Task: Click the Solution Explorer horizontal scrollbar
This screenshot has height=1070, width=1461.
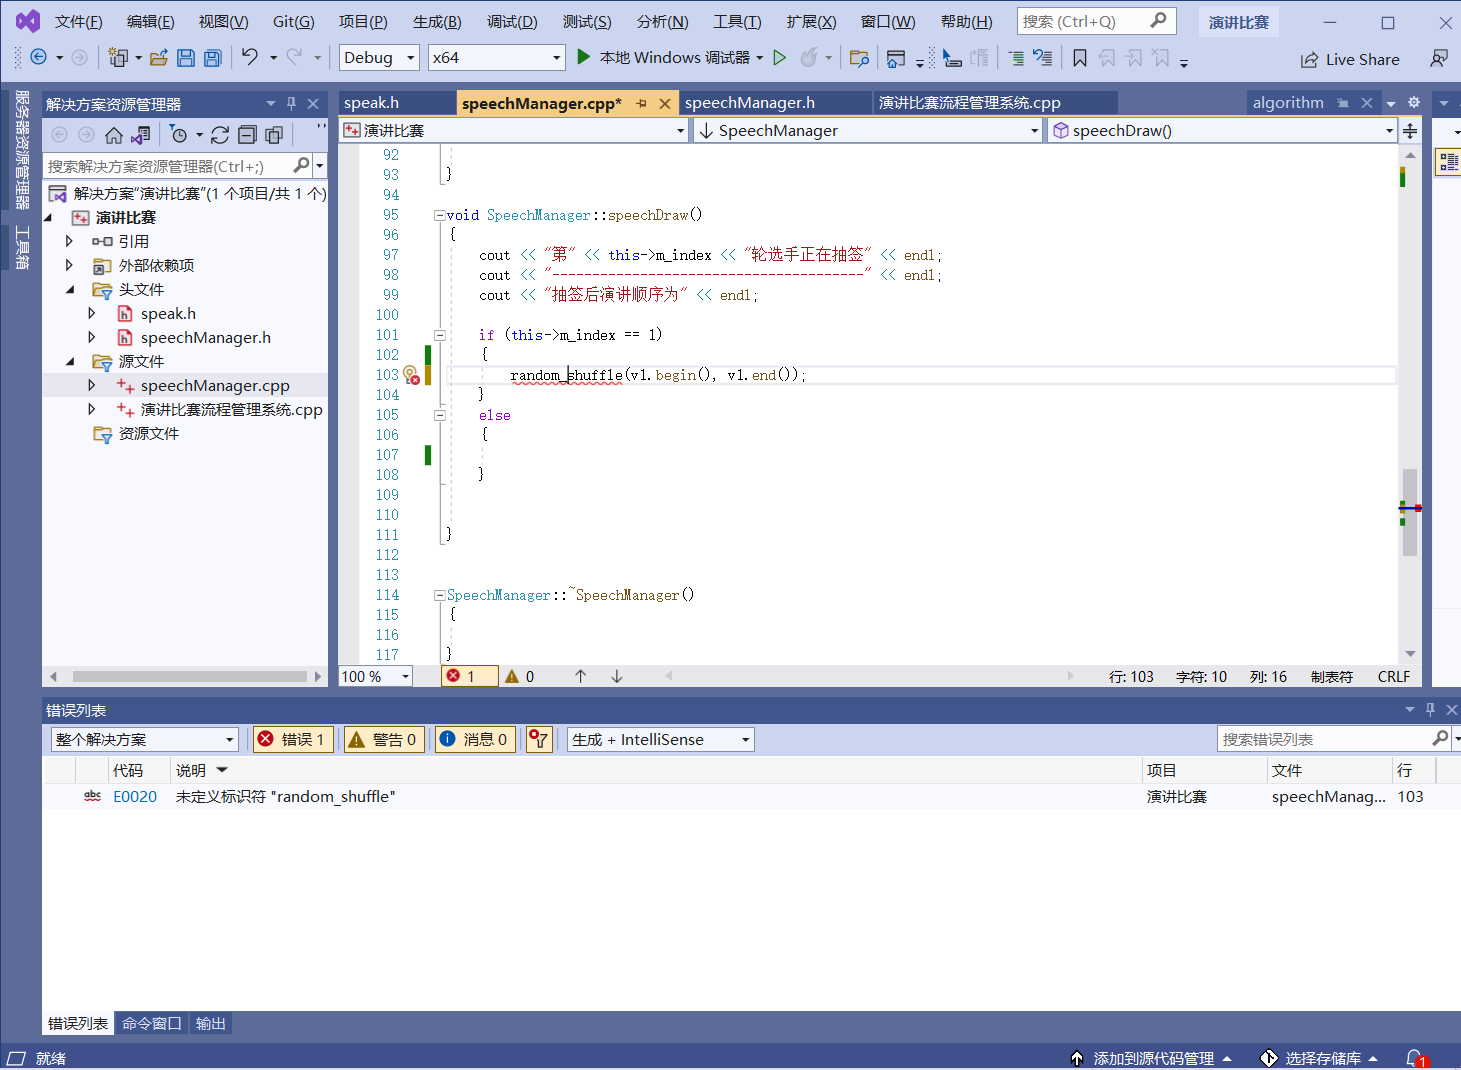Action: point(190,677)
